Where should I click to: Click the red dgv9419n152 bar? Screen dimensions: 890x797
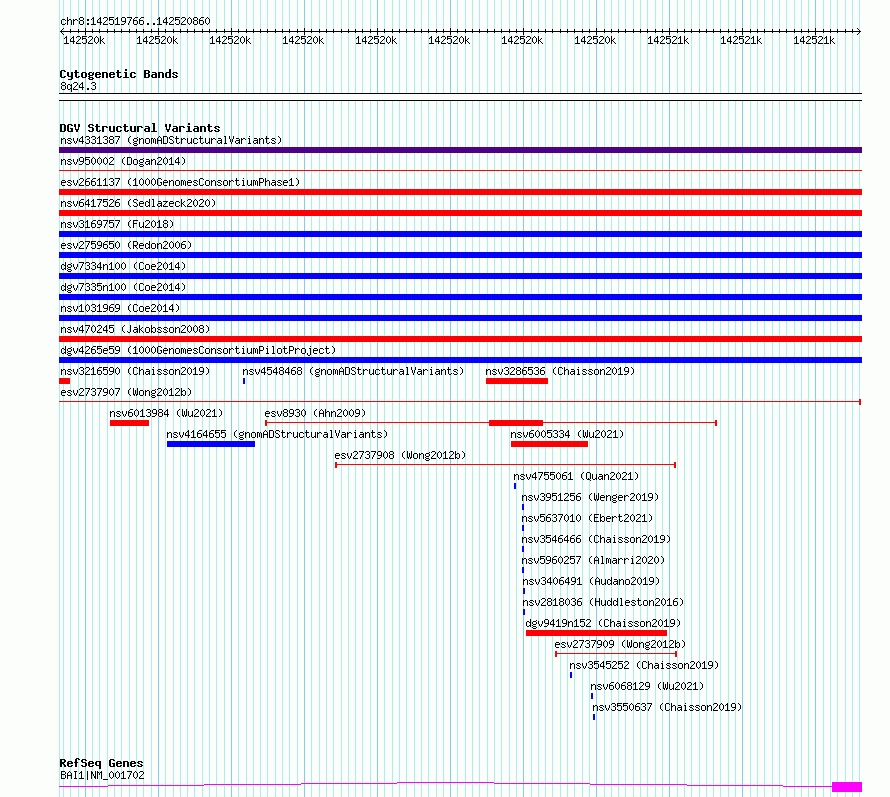pyautogui.click(x=596, y=633)
